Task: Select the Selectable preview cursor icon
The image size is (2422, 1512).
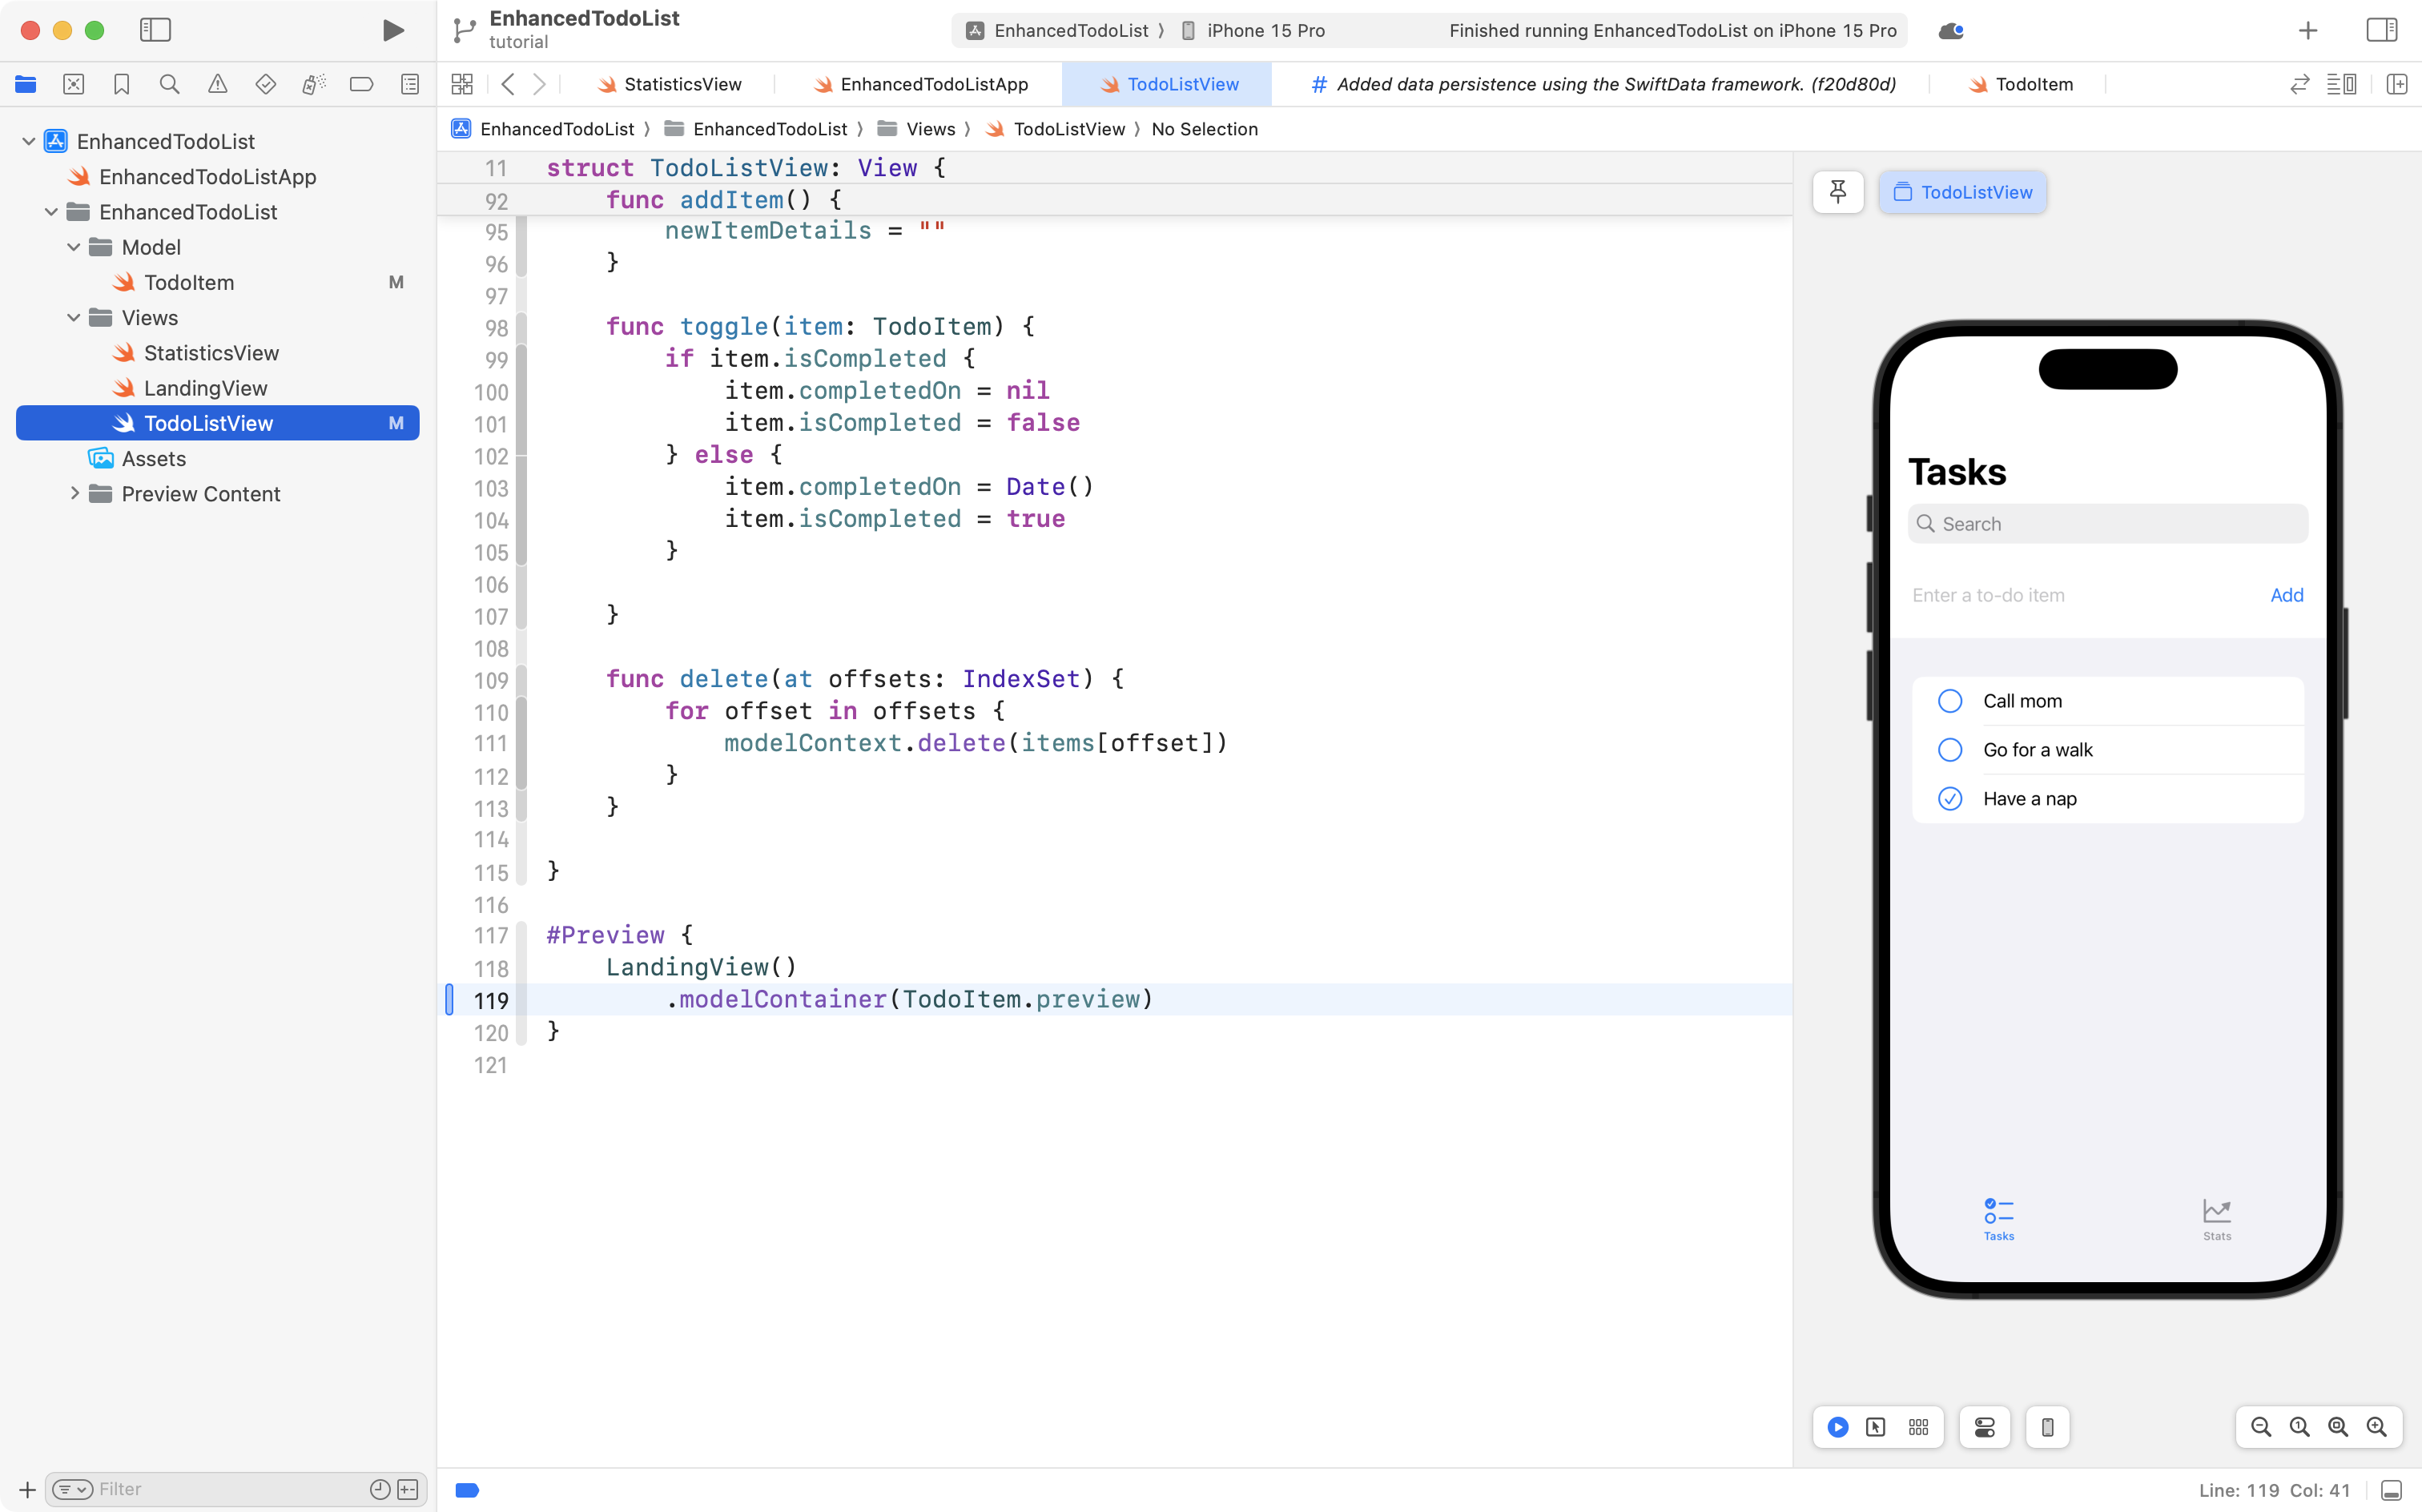Action: pyautogui.click(x=1875, y=1427)
